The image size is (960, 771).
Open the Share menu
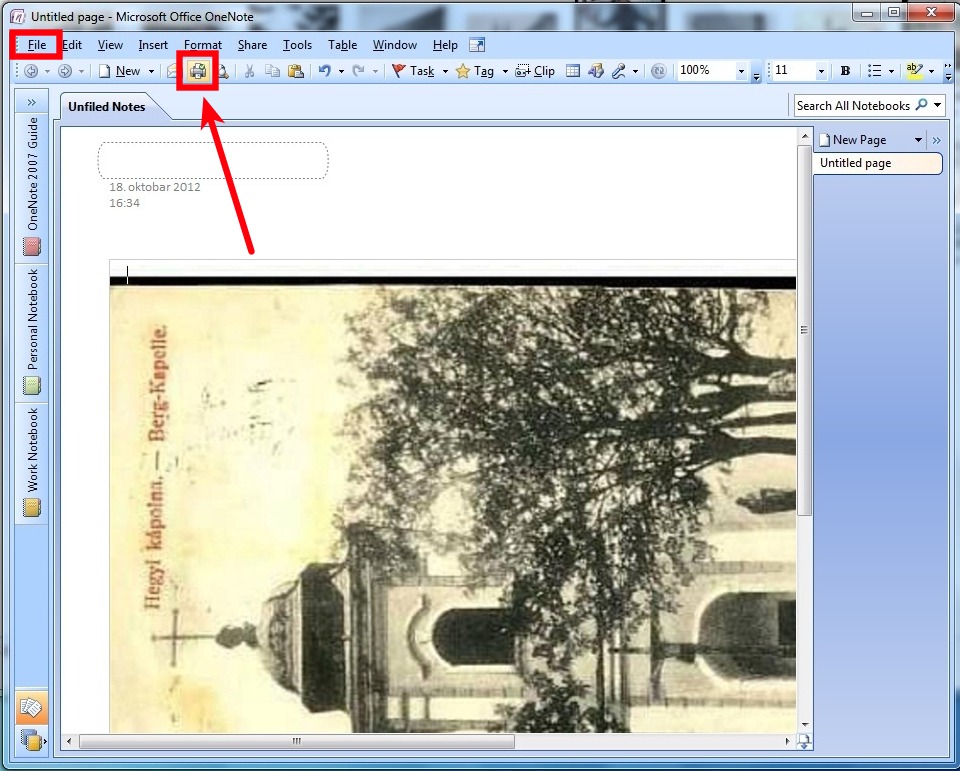point(252,45)
